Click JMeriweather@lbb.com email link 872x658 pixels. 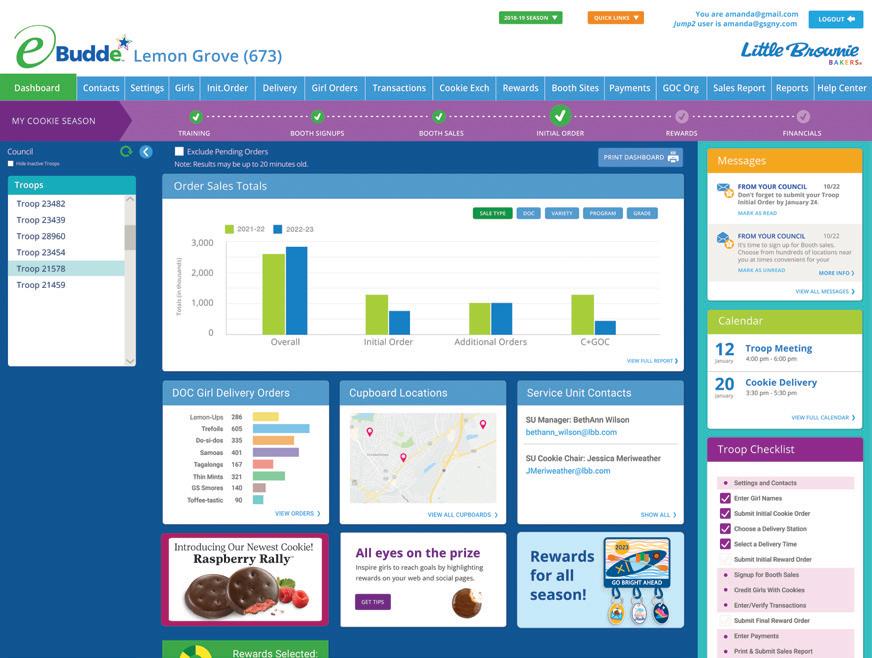tap(568, 471)
